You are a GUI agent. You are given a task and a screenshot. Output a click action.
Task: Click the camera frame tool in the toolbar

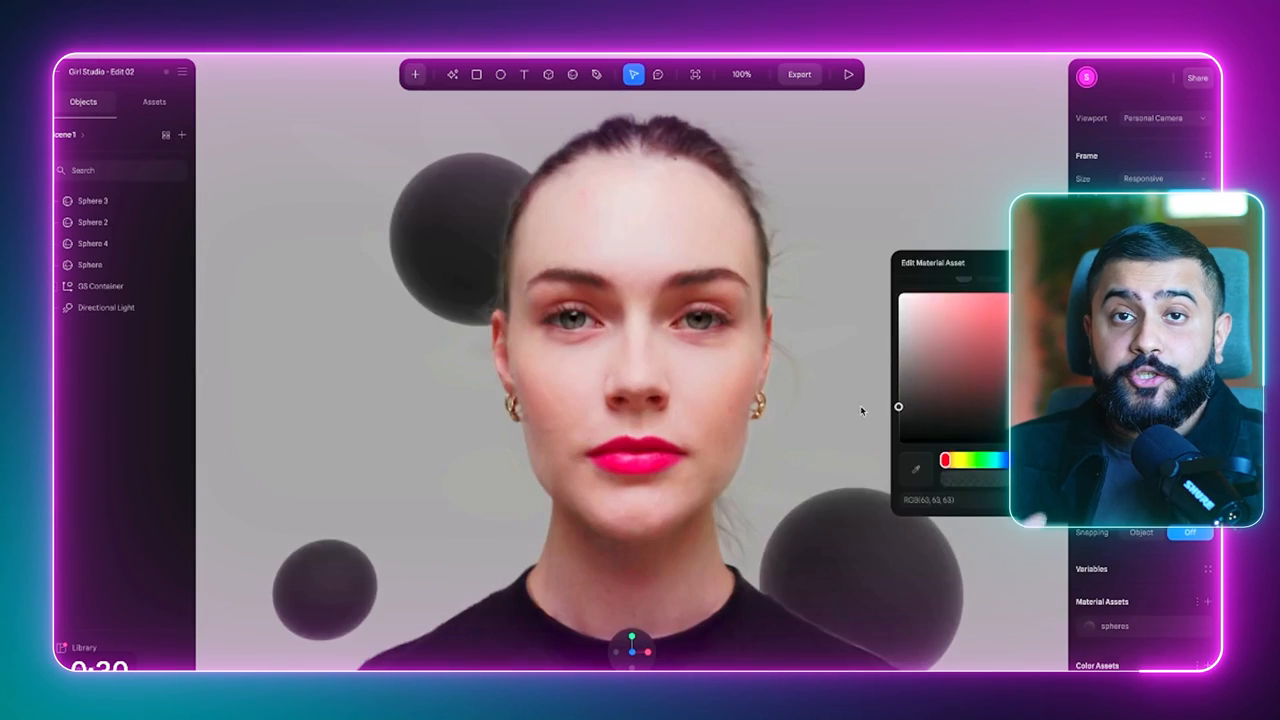695,74
